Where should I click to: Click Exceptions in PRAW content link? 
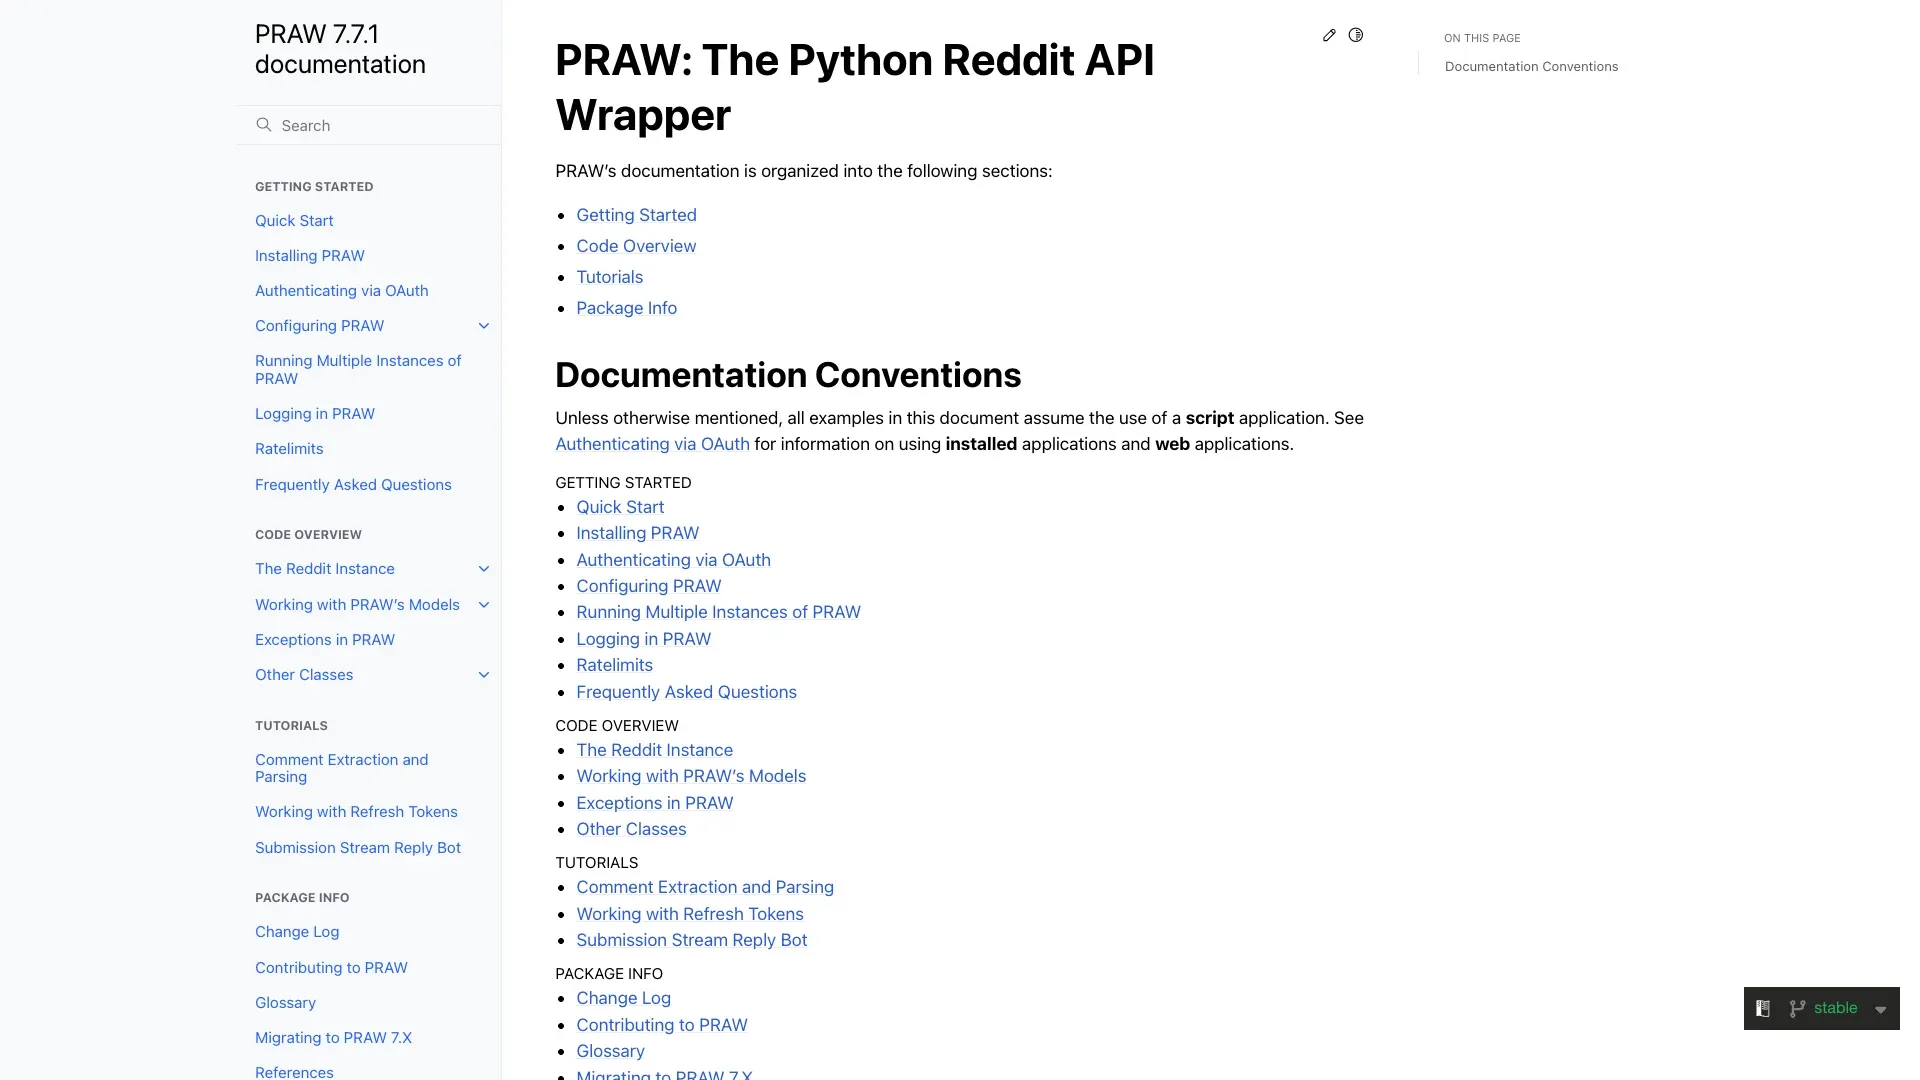[x=654, y=803]
